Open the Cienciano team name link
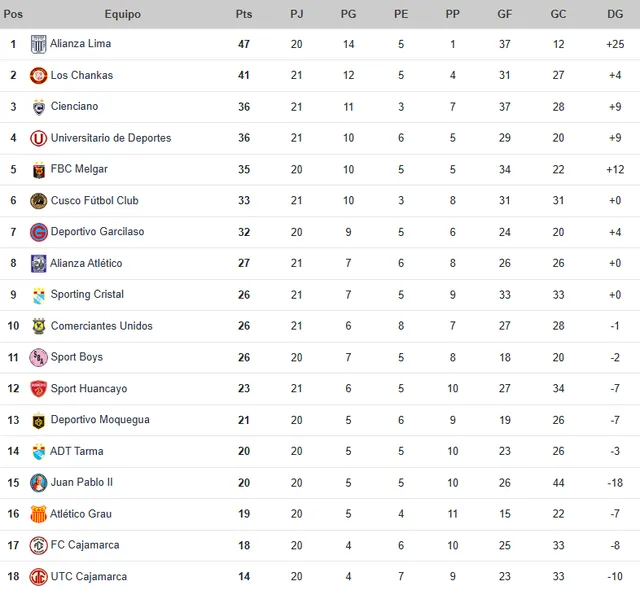This screenshot has width=640, height=590. pos(74,106)
